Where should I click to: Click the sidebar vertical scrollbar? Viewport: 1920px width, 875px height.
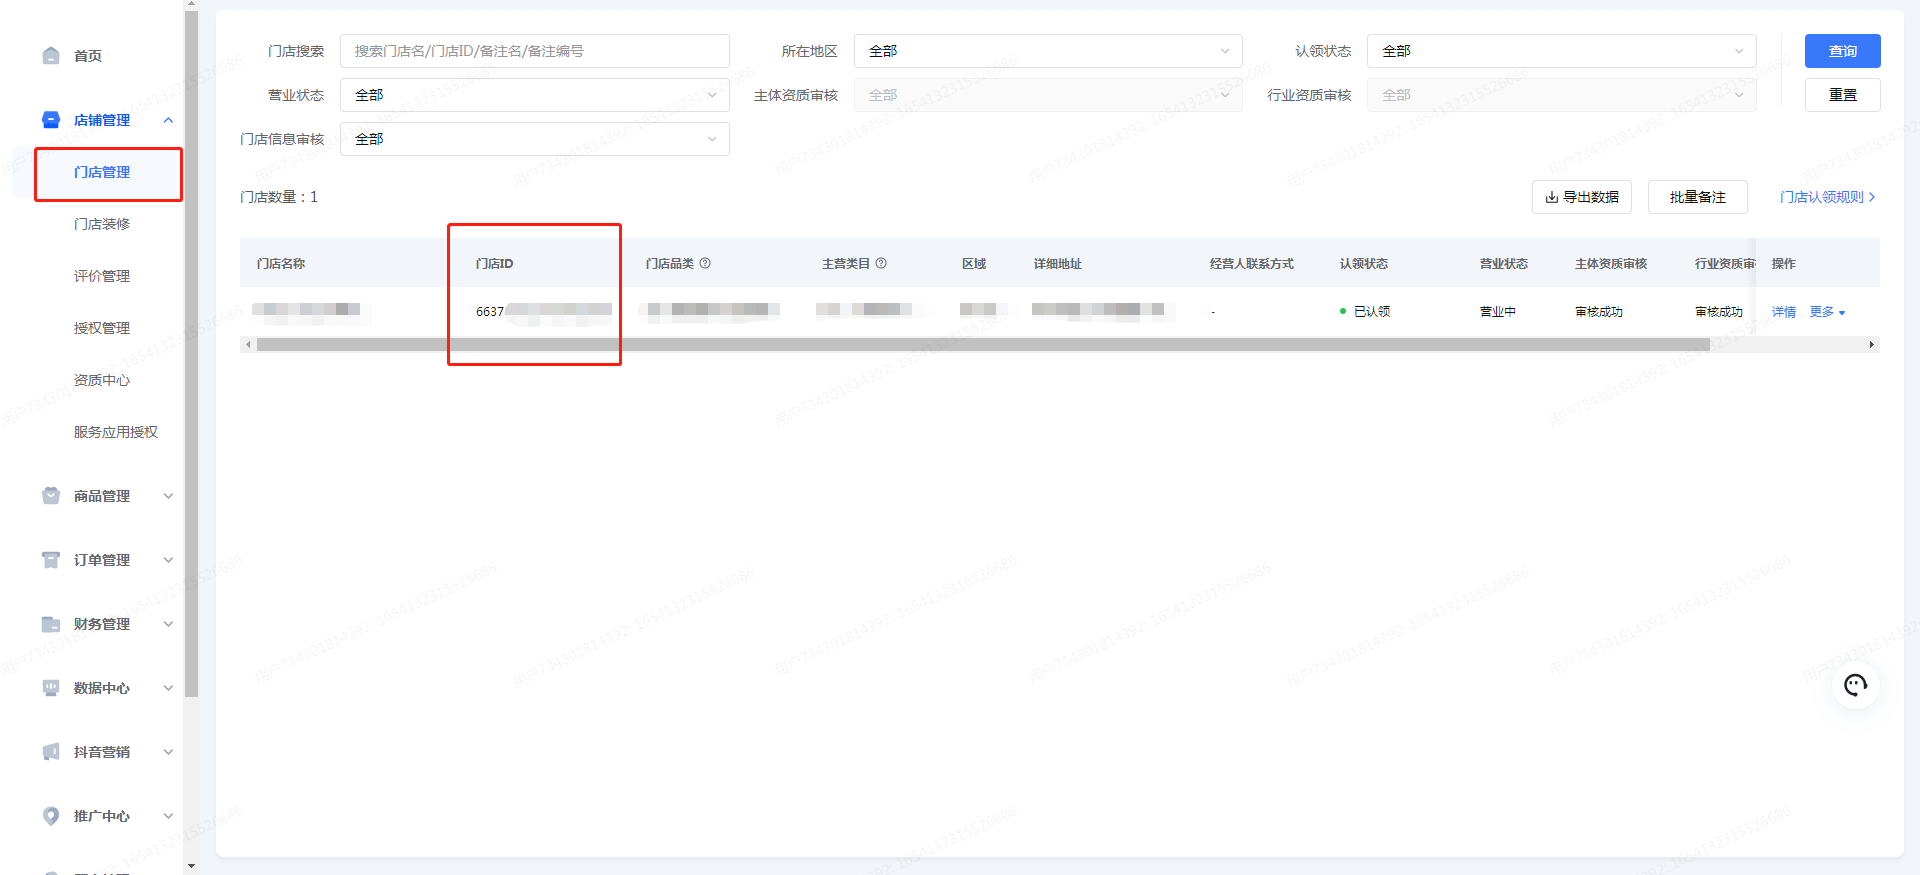tap(191, 354)
